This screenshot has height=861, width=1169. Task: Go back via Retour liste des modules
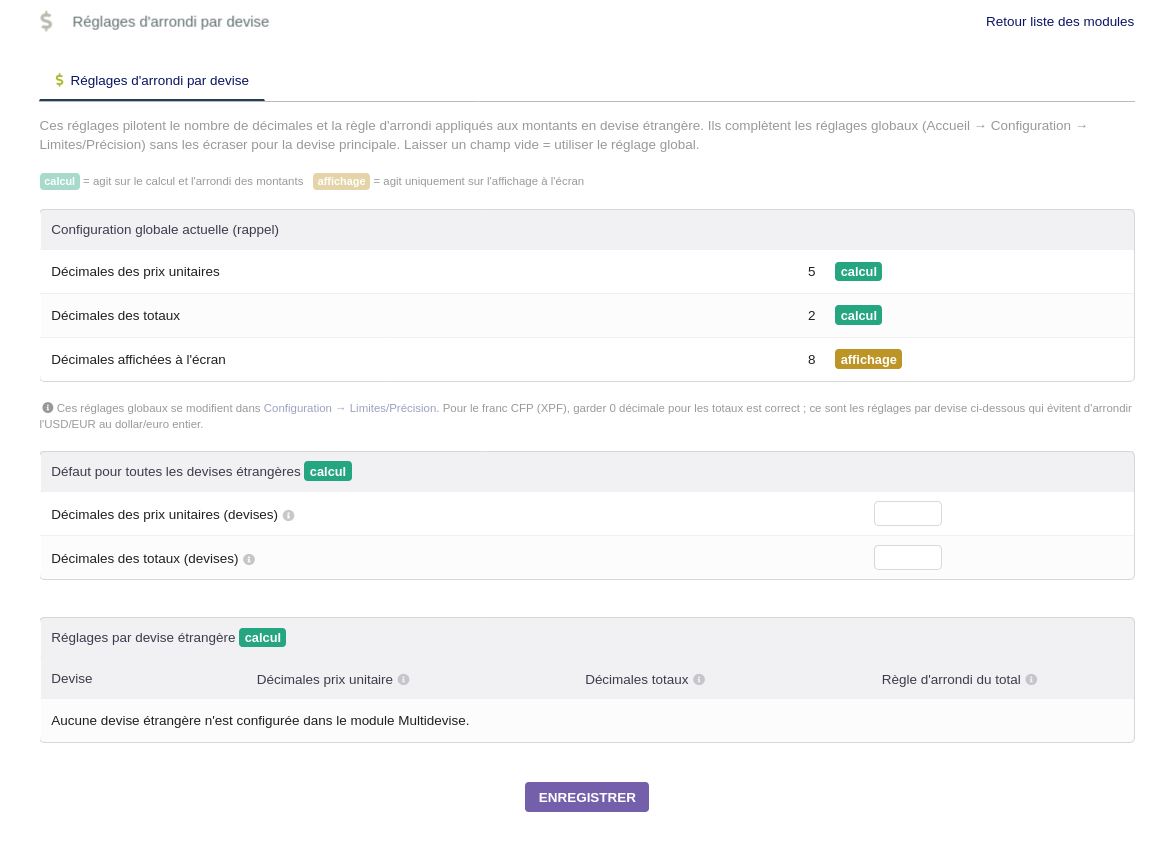tap(1059, 22)
